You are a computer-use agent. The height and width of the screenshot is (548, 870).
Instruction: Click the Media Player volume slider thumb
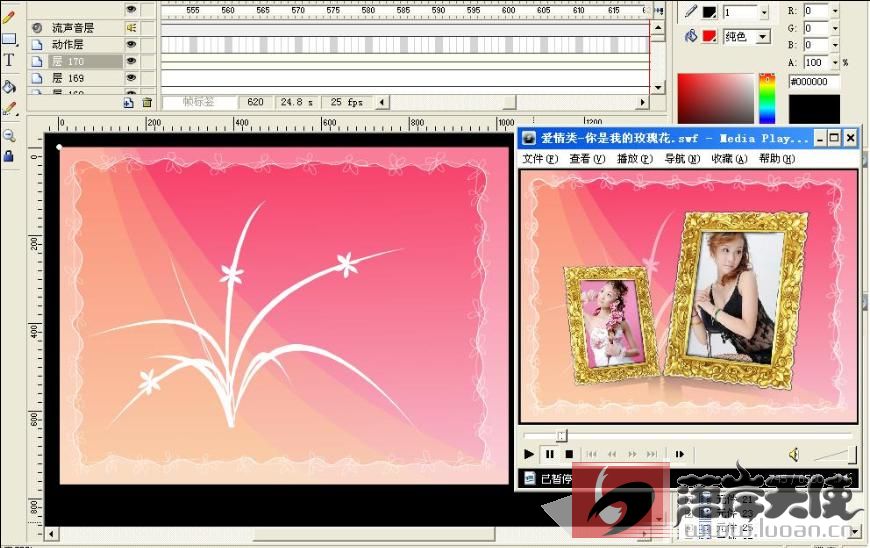[x=852, y=455]
